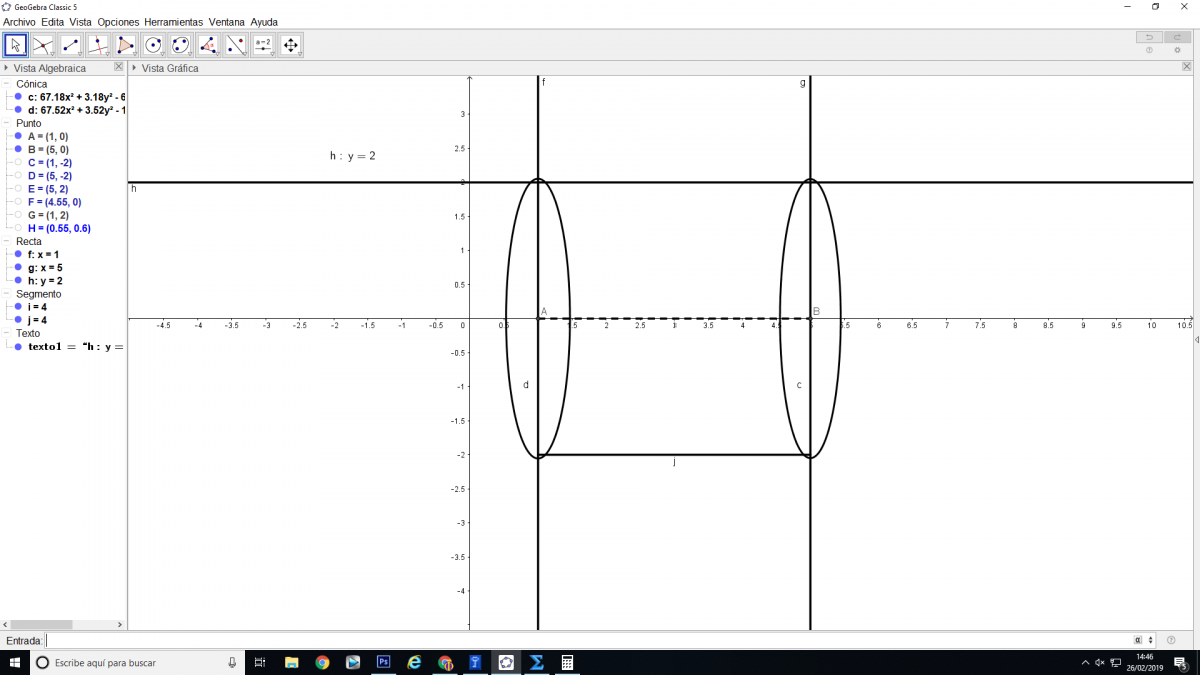This screenshot has height=675, width=1200.
Task: Select the Move arrow tool
Action: point(16,45)
